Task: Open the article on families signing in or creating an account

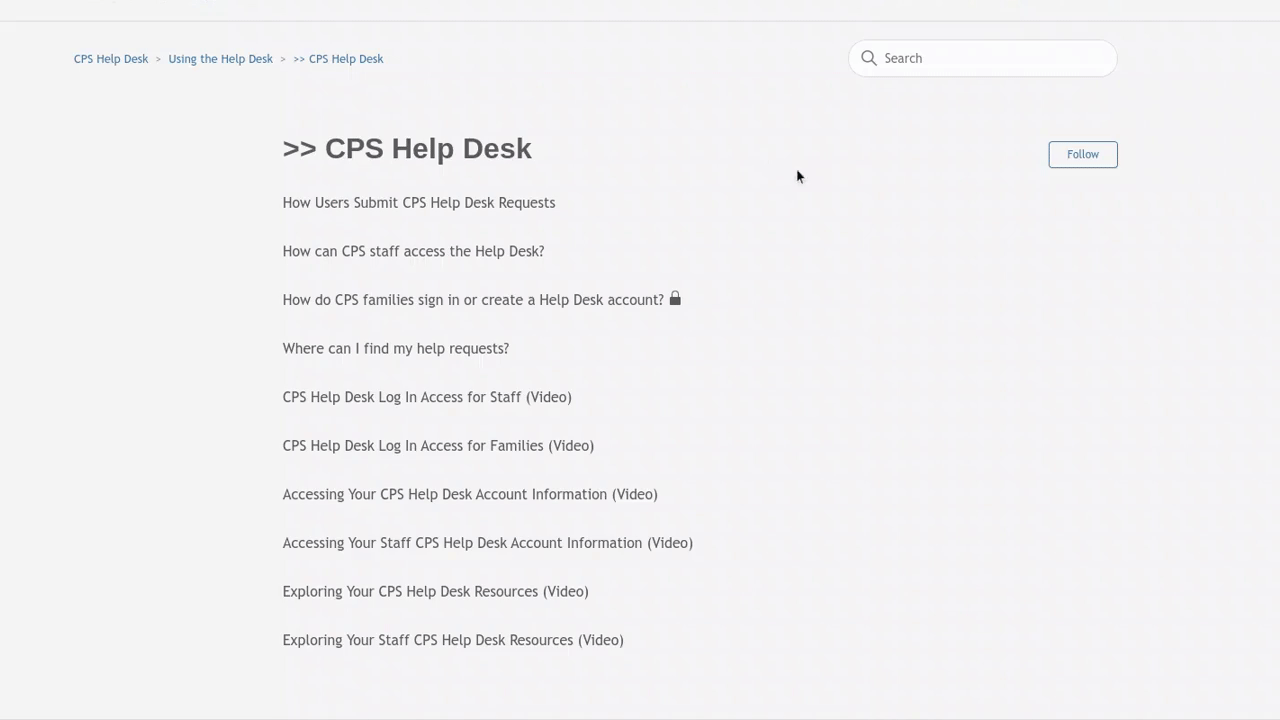Action: pyautogui.click(x=473, y=300)
